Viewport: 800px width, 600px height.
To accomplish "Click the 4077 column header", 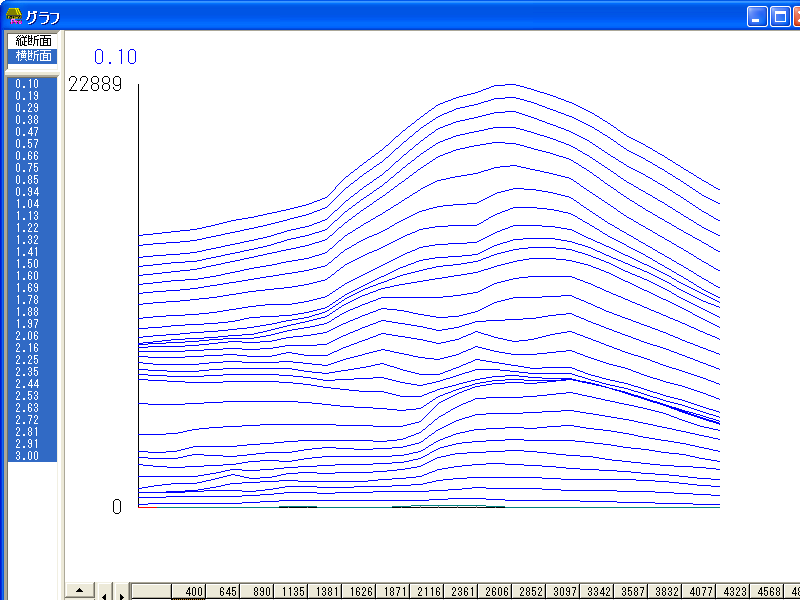I will click(x=699, y=592).
